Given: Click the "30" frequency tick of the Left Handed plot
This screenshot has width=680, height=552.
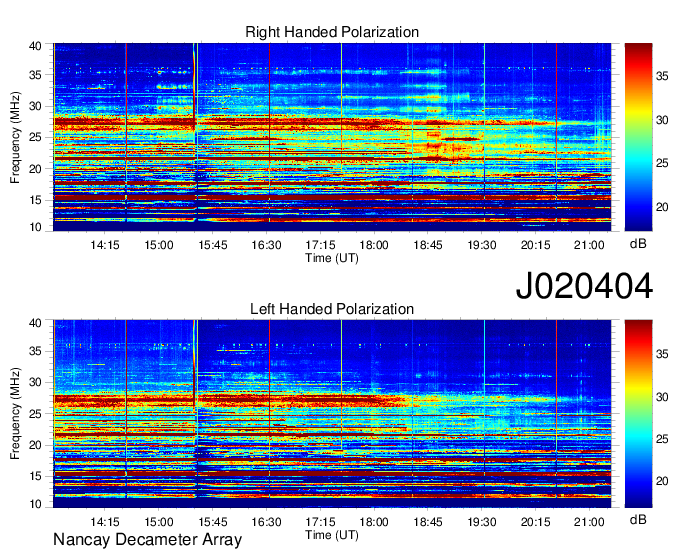Looking at the screenshot, I should pyautogui.click(x=36, y=382).
